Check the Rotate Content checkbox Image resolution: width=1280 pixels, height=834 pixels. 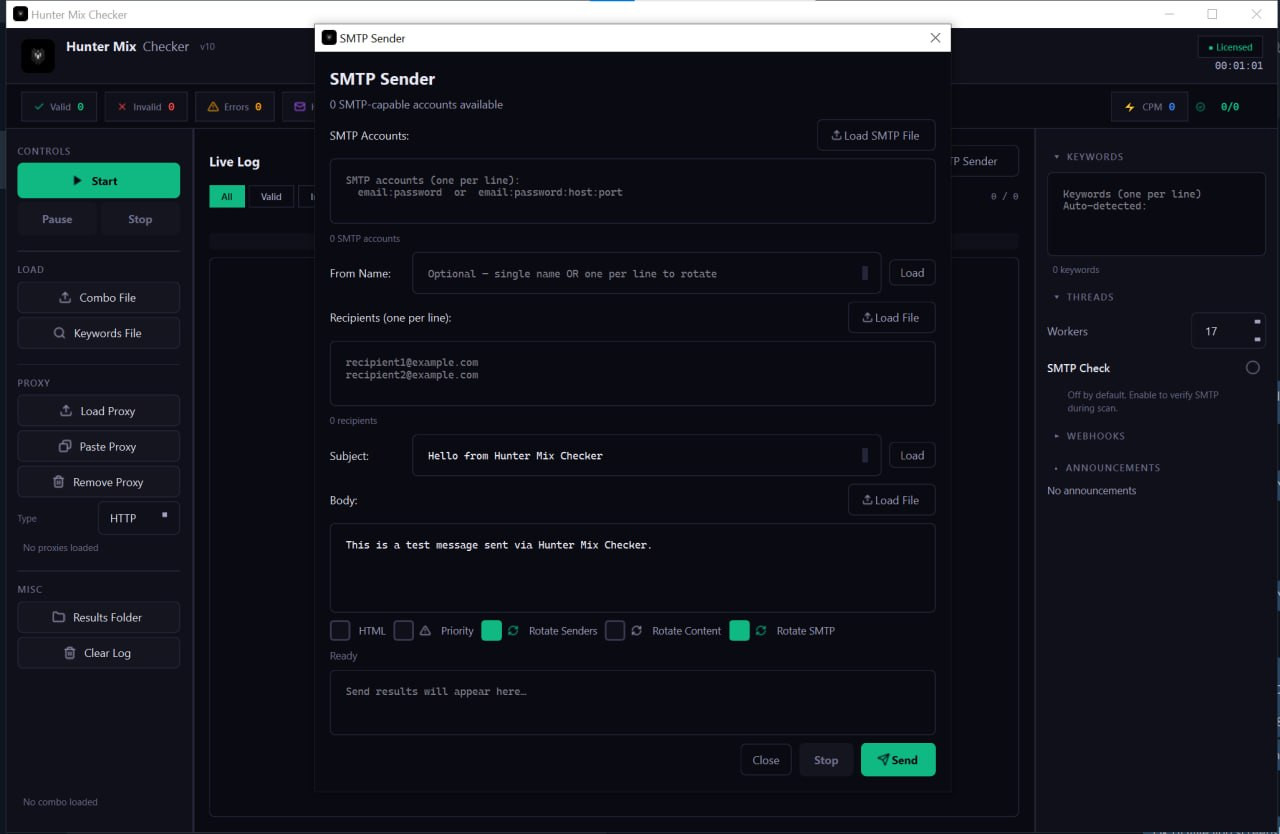coord(615,630)
